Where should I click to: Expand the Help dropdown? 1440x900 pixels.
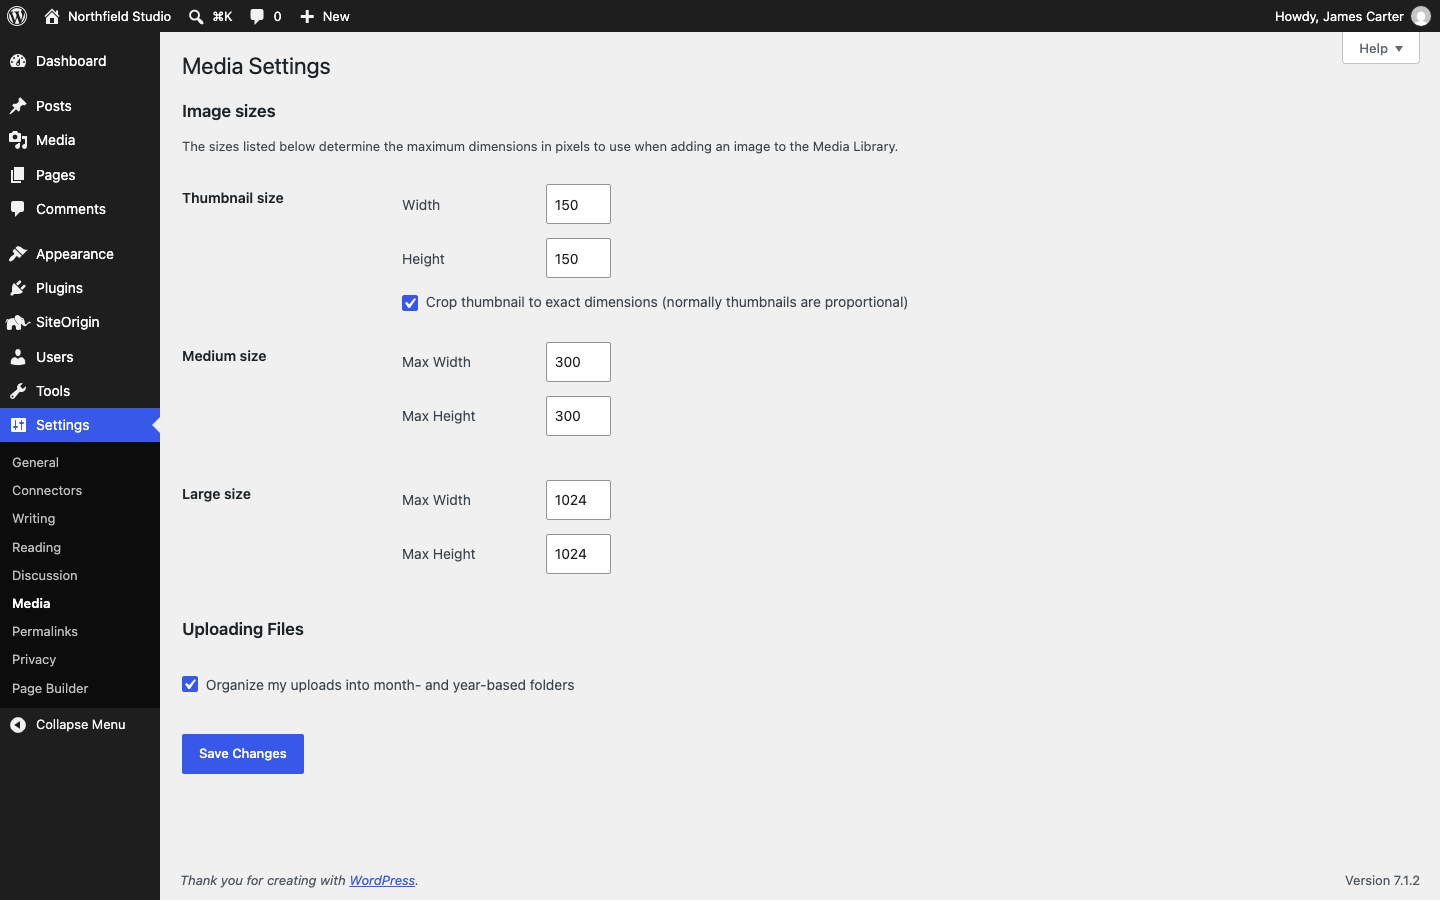[1381, 48]
